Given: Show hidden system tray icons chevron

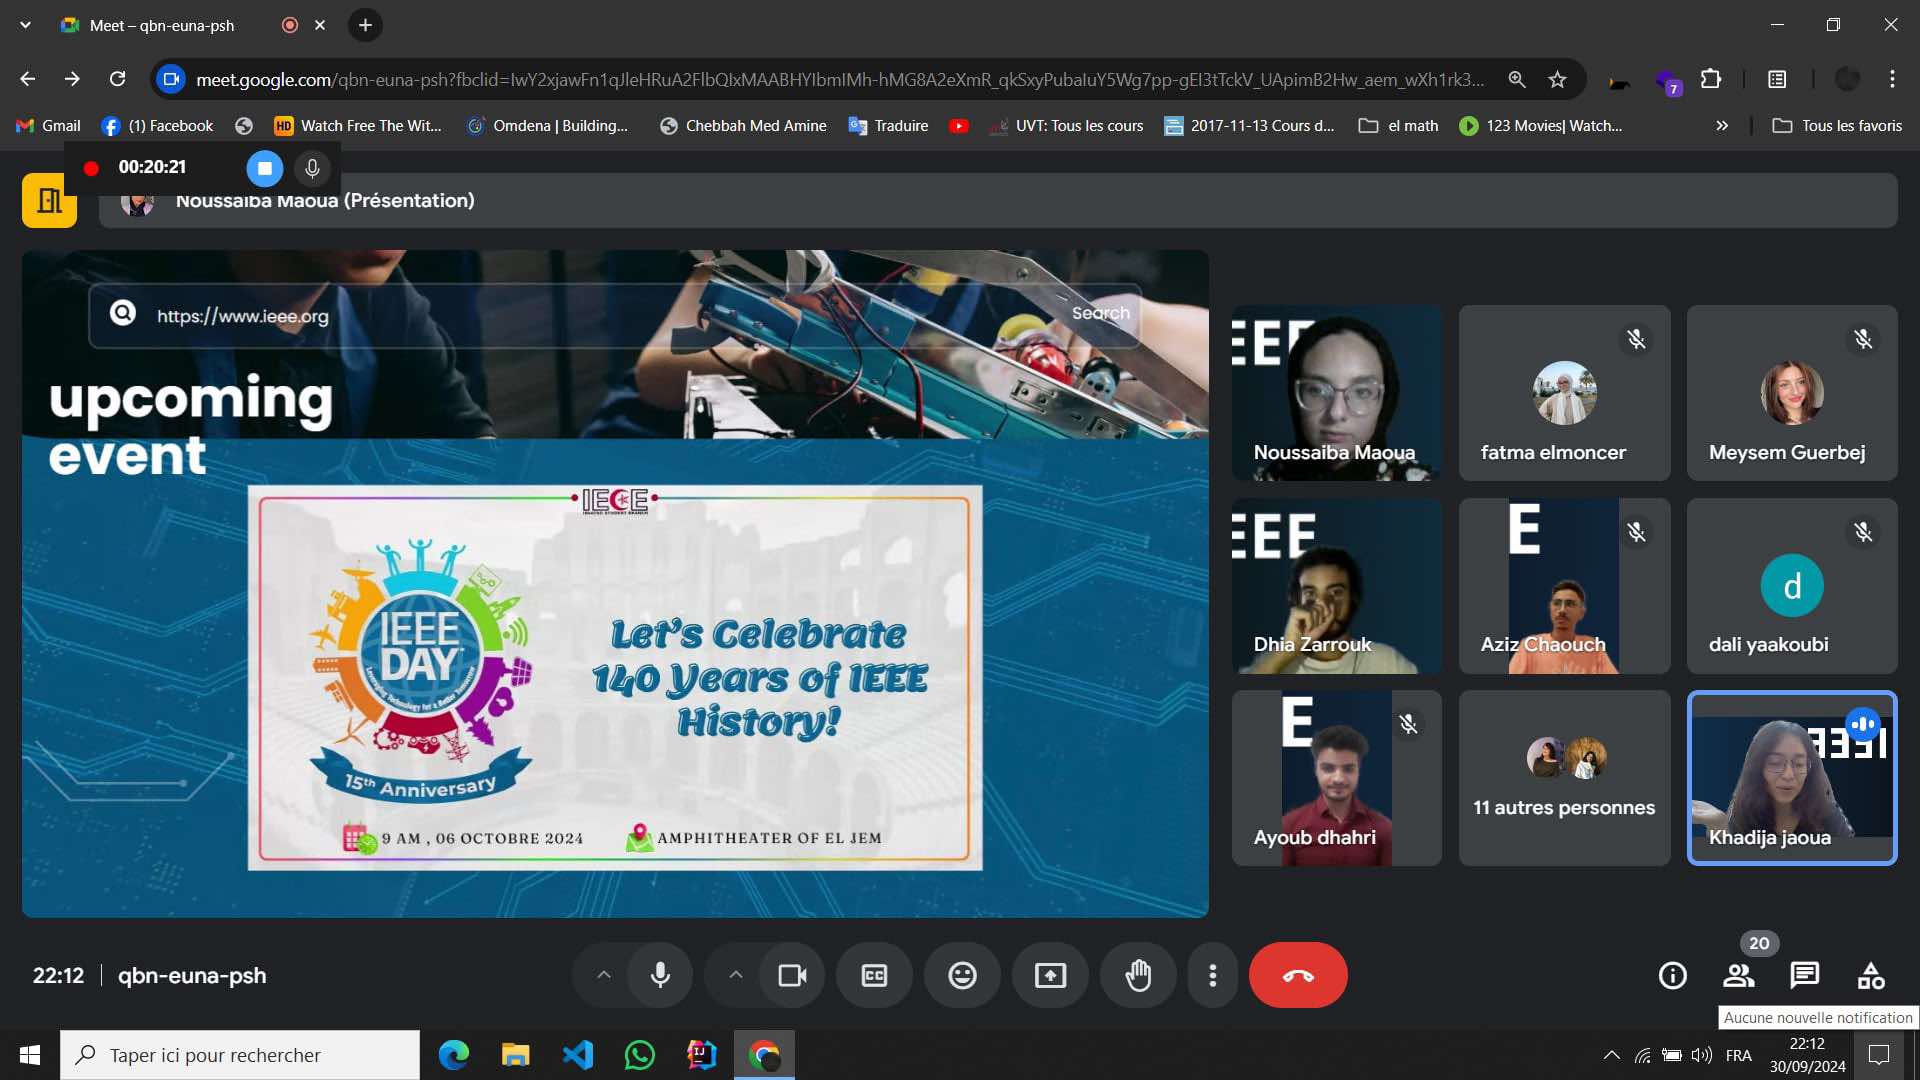Looking at the screenshot, I should 1612,1055.
